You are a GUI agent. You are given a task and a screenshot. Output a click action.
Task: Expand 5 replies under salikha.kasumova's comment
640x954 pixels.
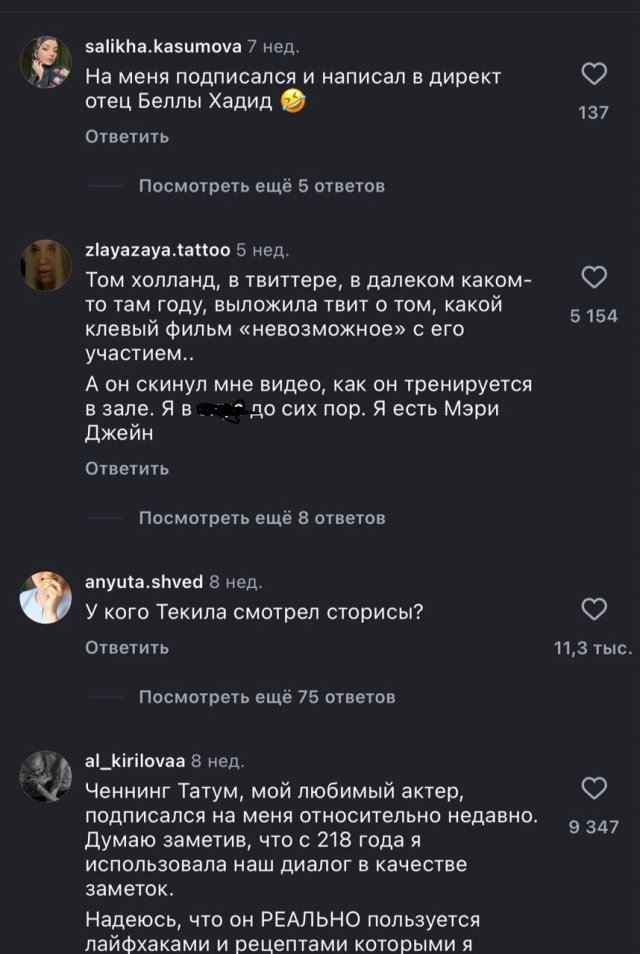264,185
